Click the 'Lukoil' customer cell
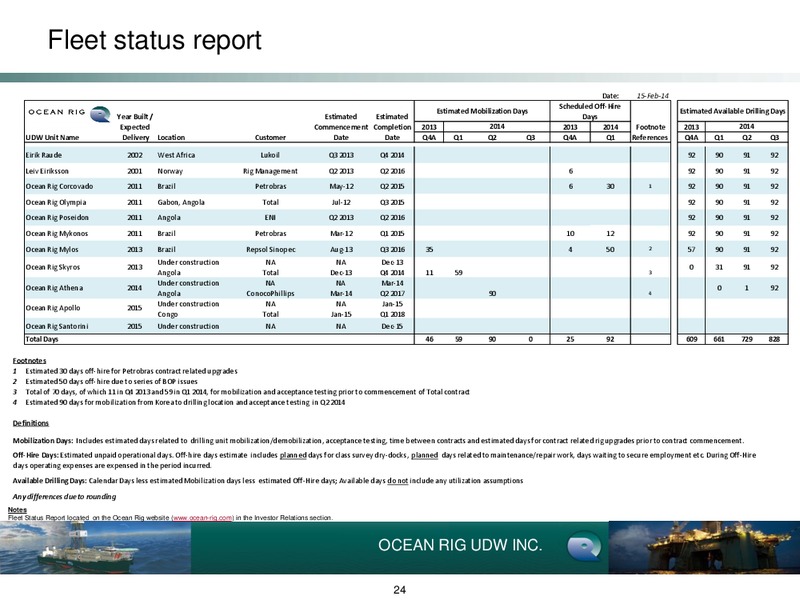 270,155
